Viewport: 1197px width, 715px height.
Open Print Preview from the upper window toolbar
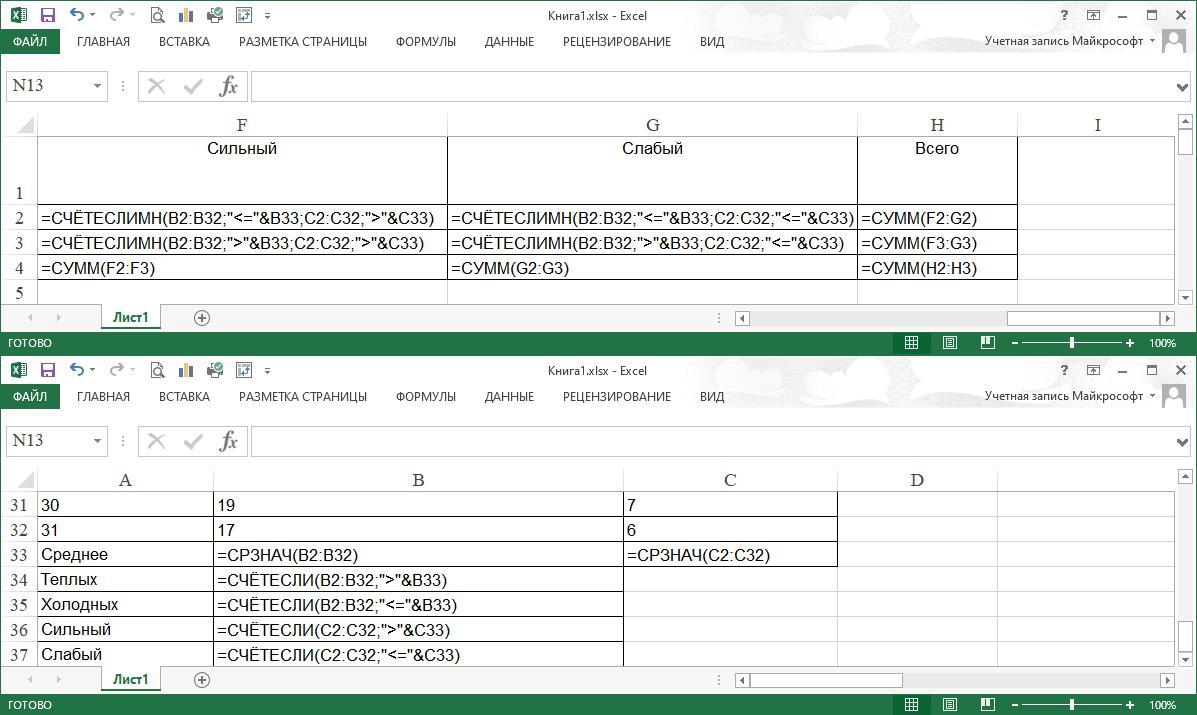coord(157,15)
